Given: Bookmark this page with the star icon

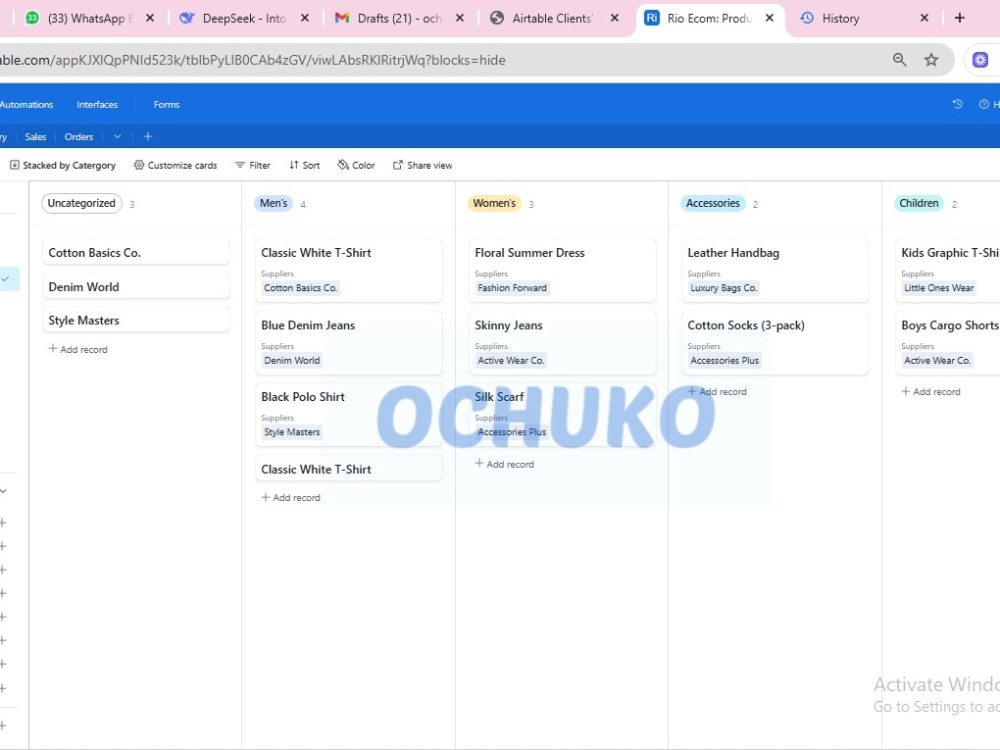Looking at the screenshot, I should (931, 60).
